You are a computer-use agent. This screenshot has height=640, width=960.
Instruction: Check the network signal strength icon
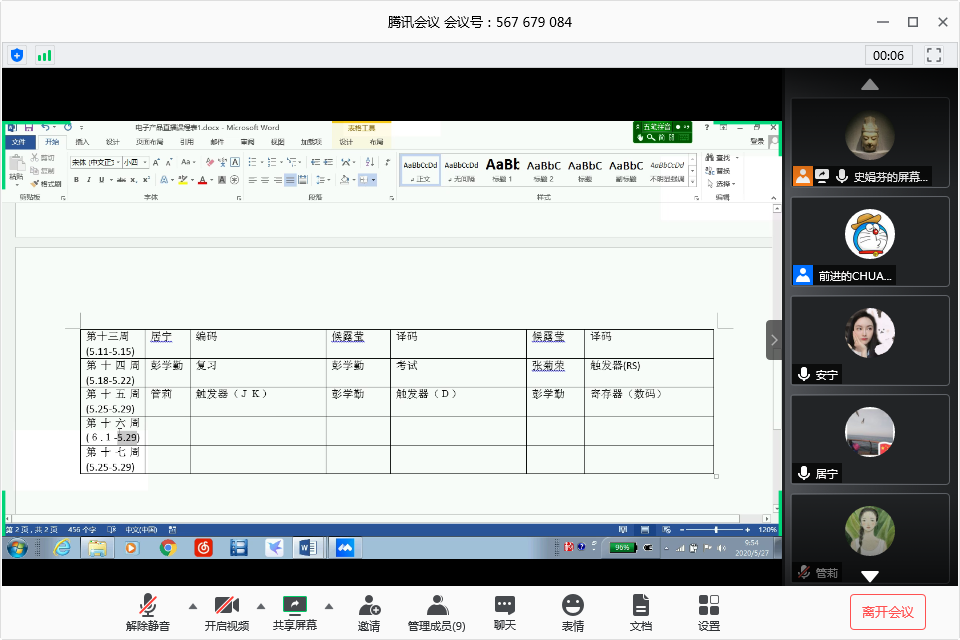44,55
